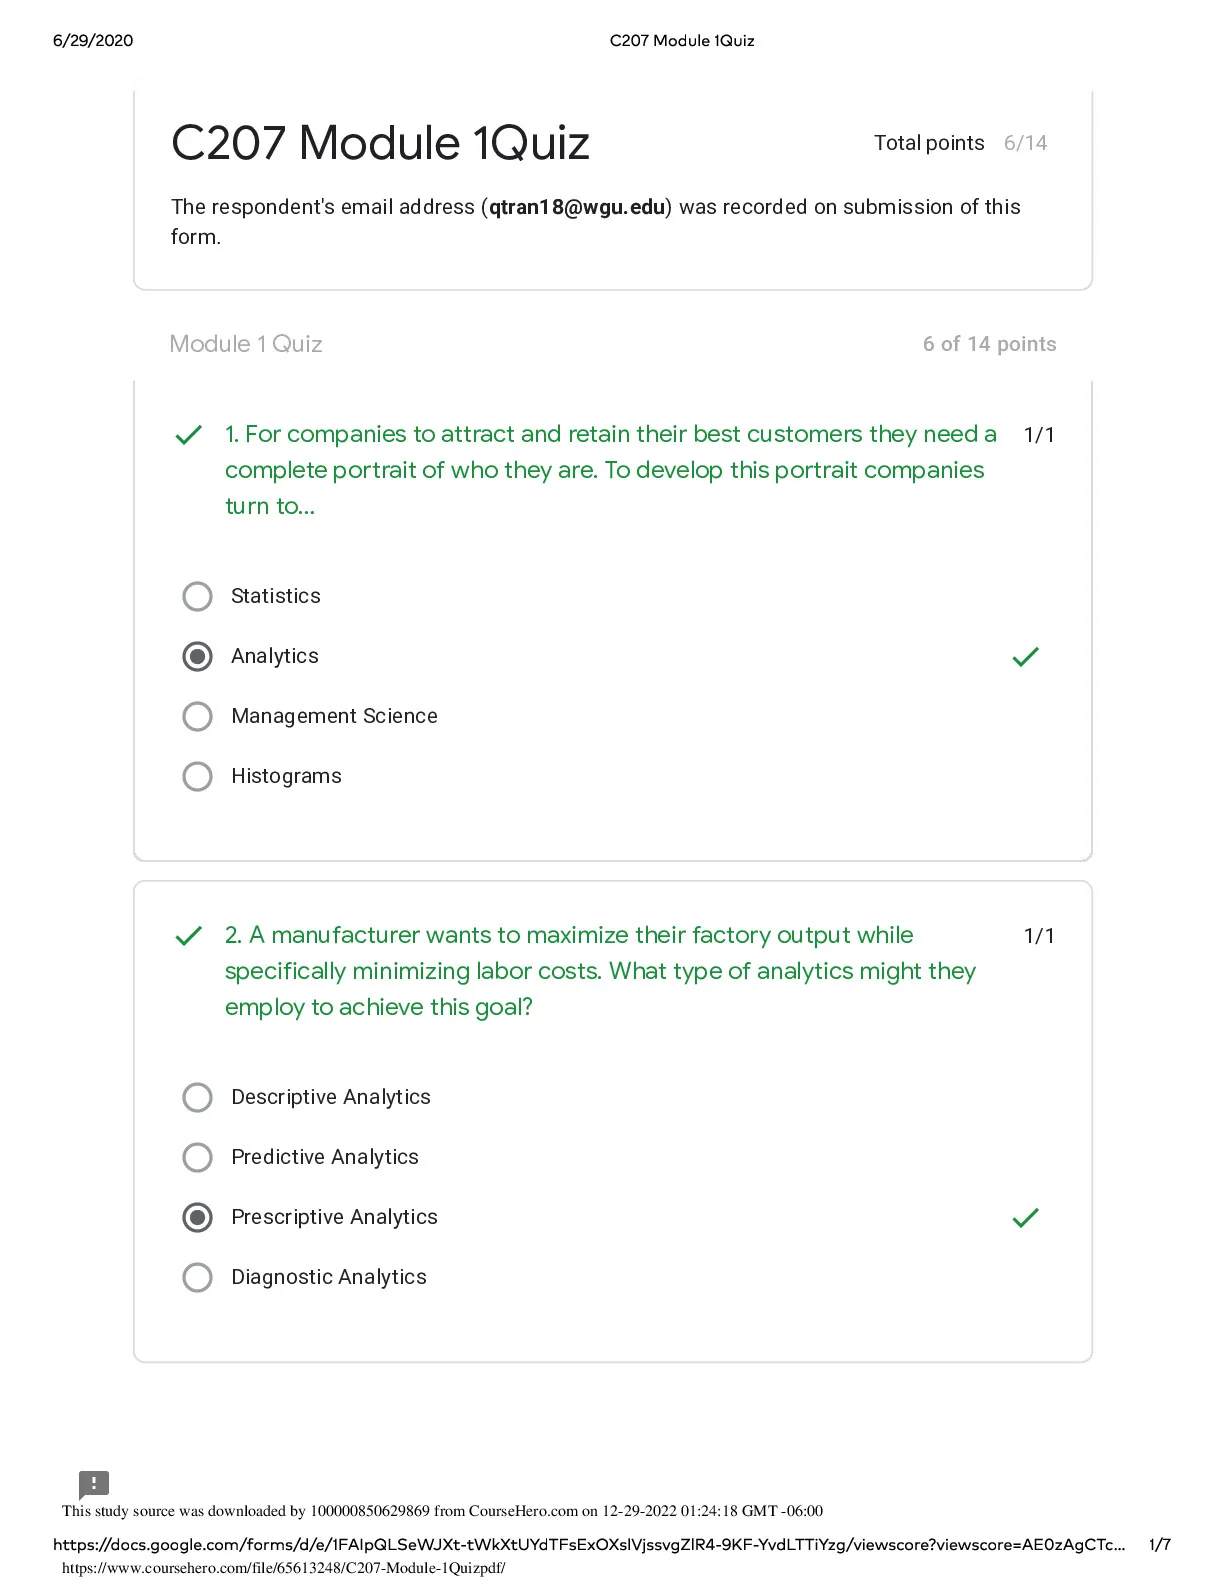
Task: Click the qtran18@wgu.edu email address
Action: (577, 207)
